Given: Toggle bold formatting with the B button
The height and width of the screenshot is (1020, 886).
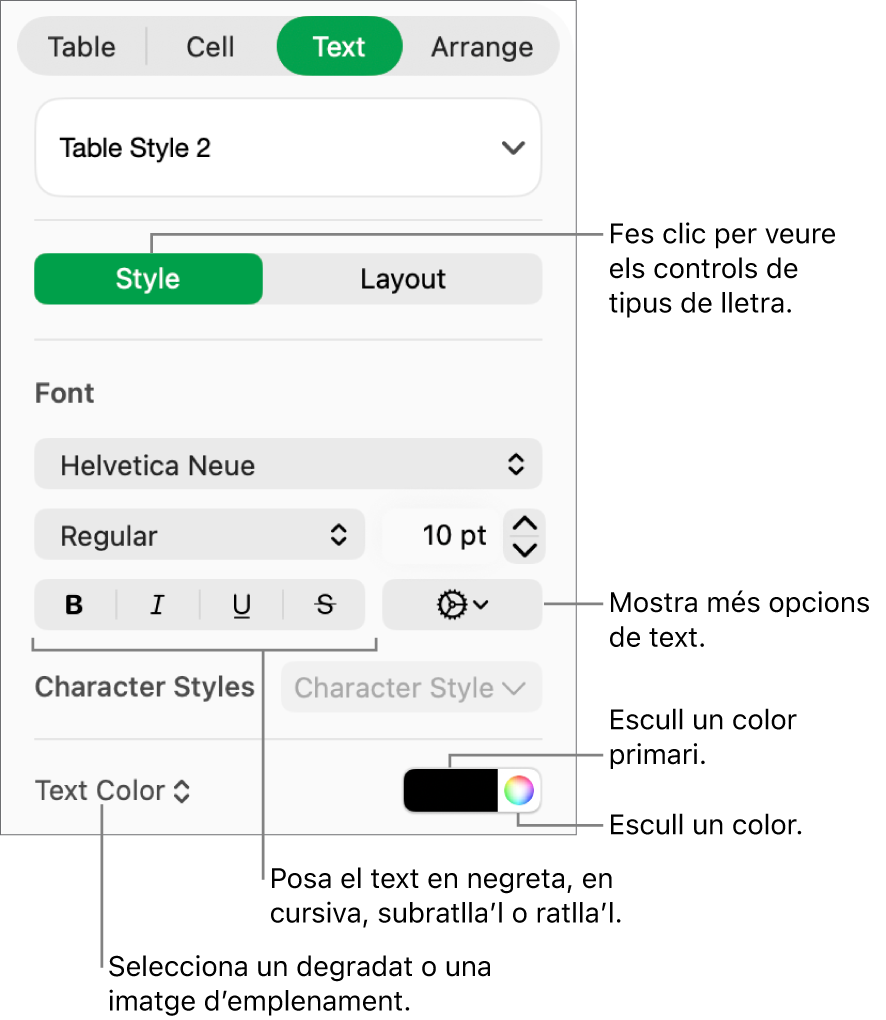Looking at the screenshot, I should click(75, 605).
